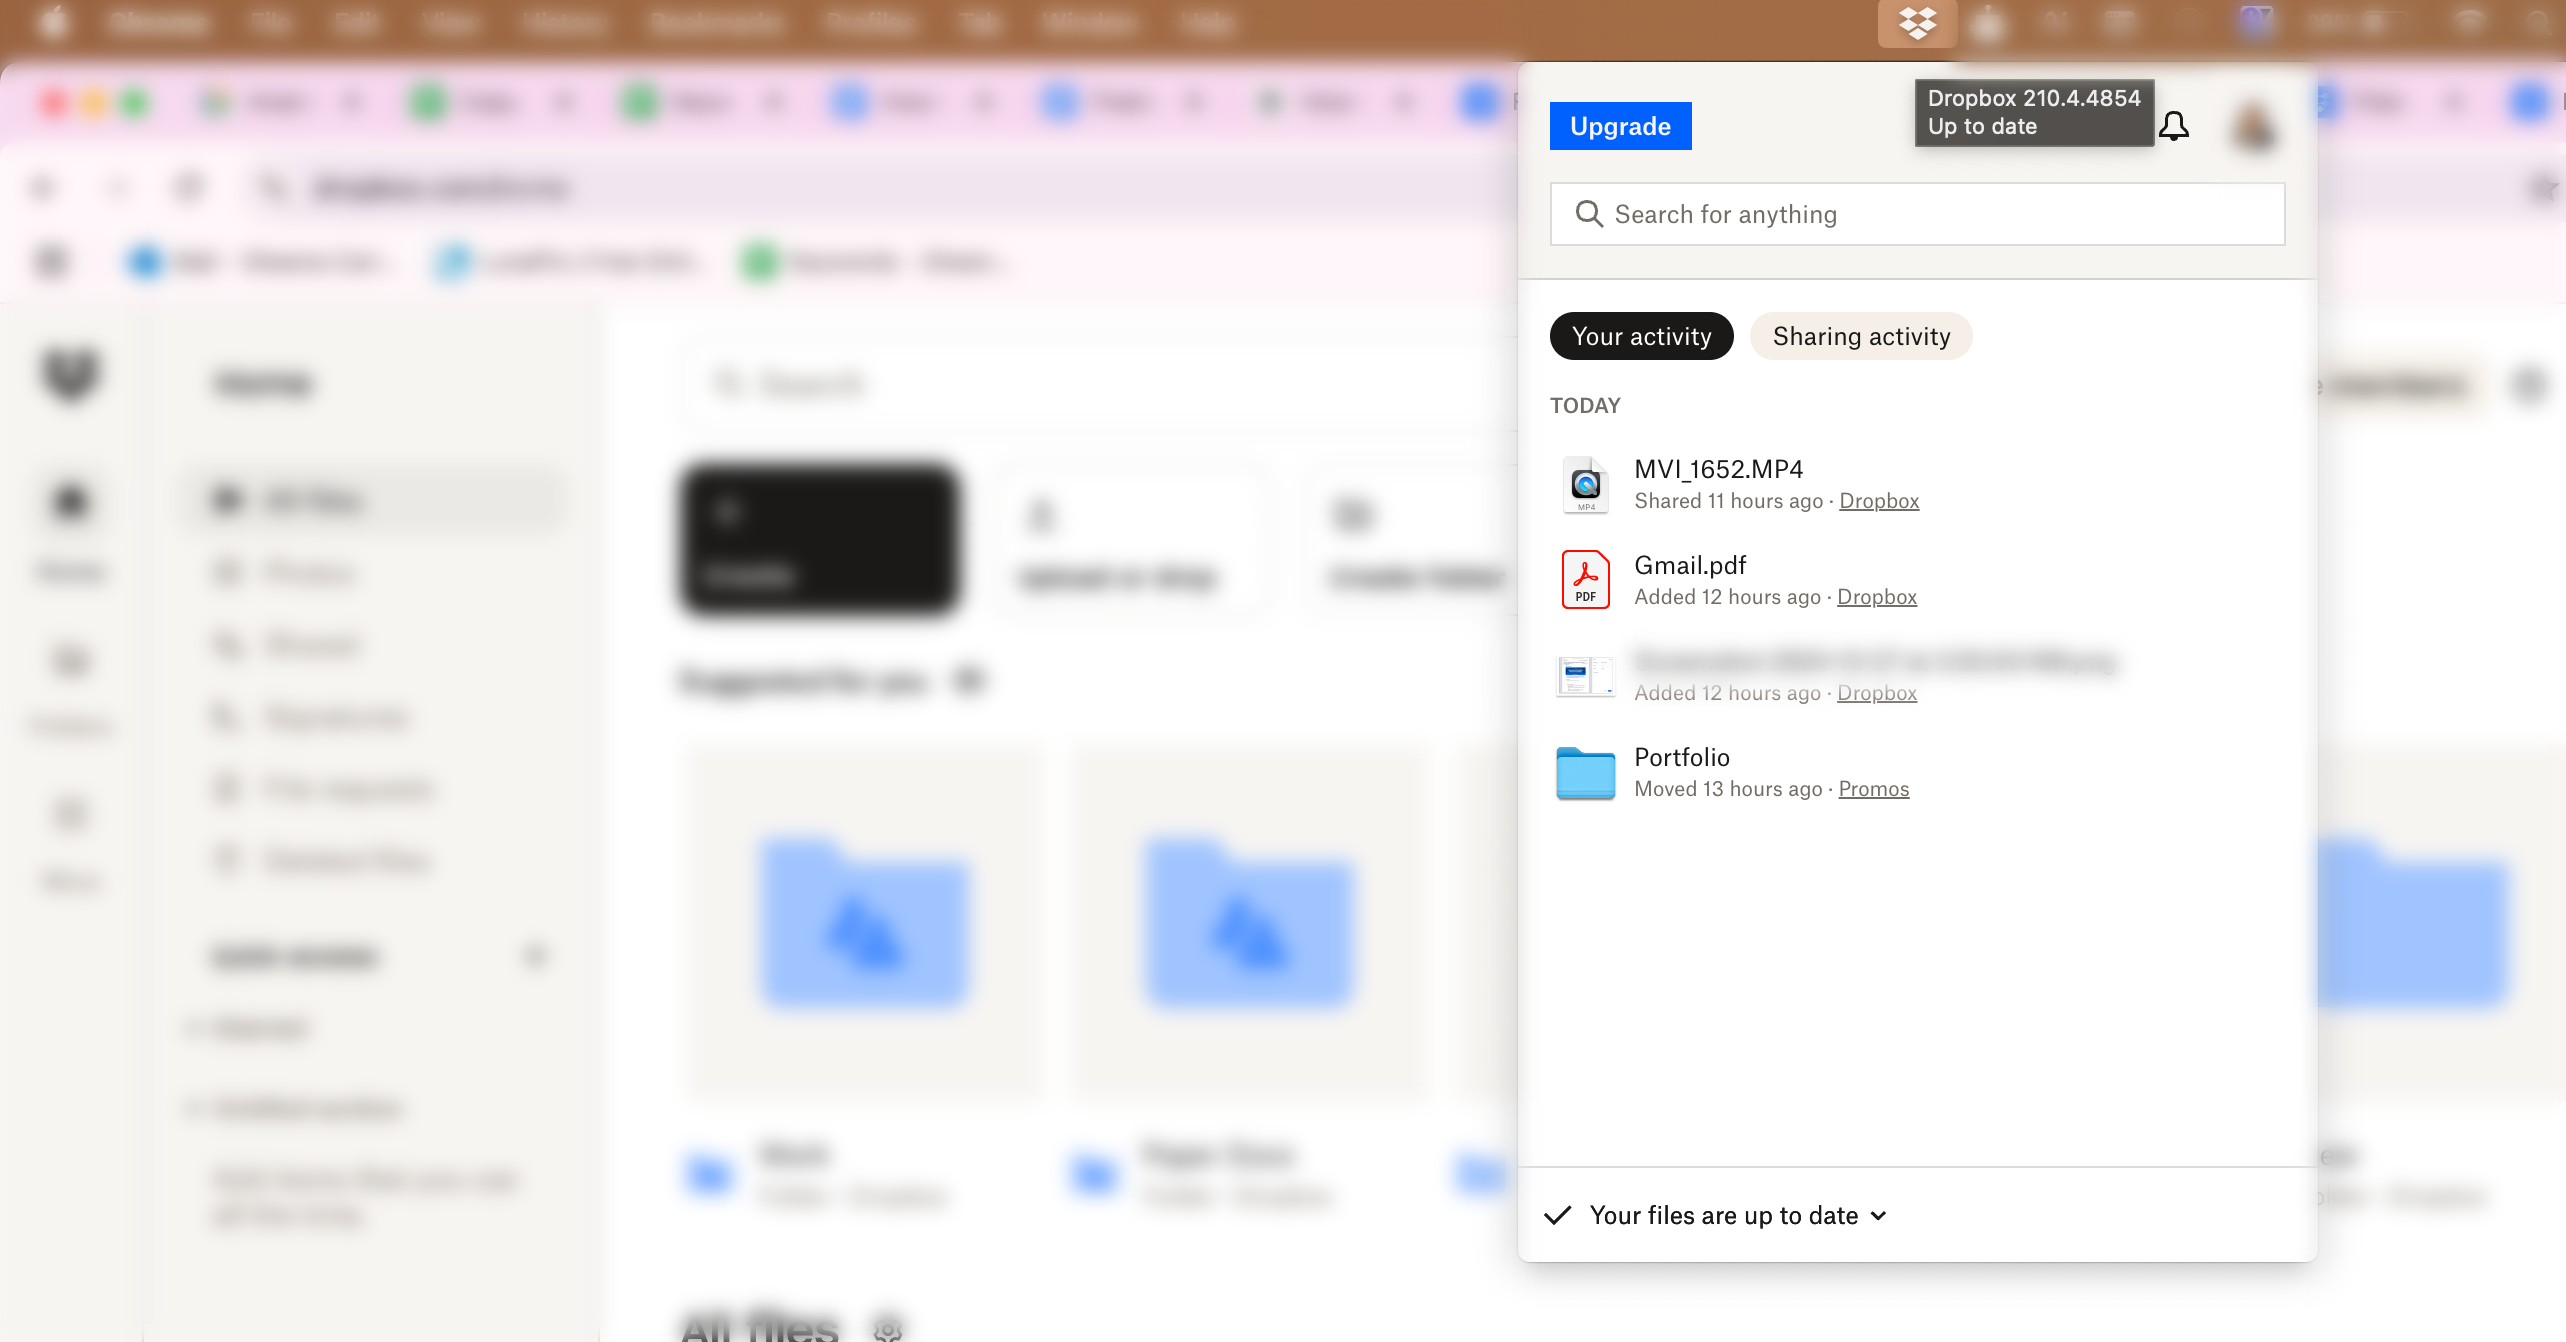Viewport: 2566px width, 1342px height.
Task: Click the Portfolio folder icon
Action: [1585, 773]
